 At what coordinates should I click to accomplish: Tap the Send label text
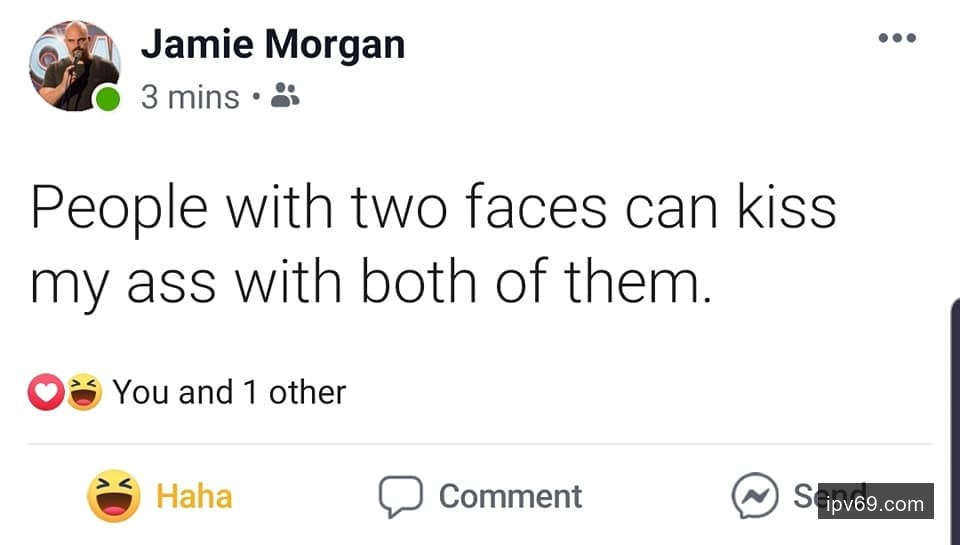[805, 492]
